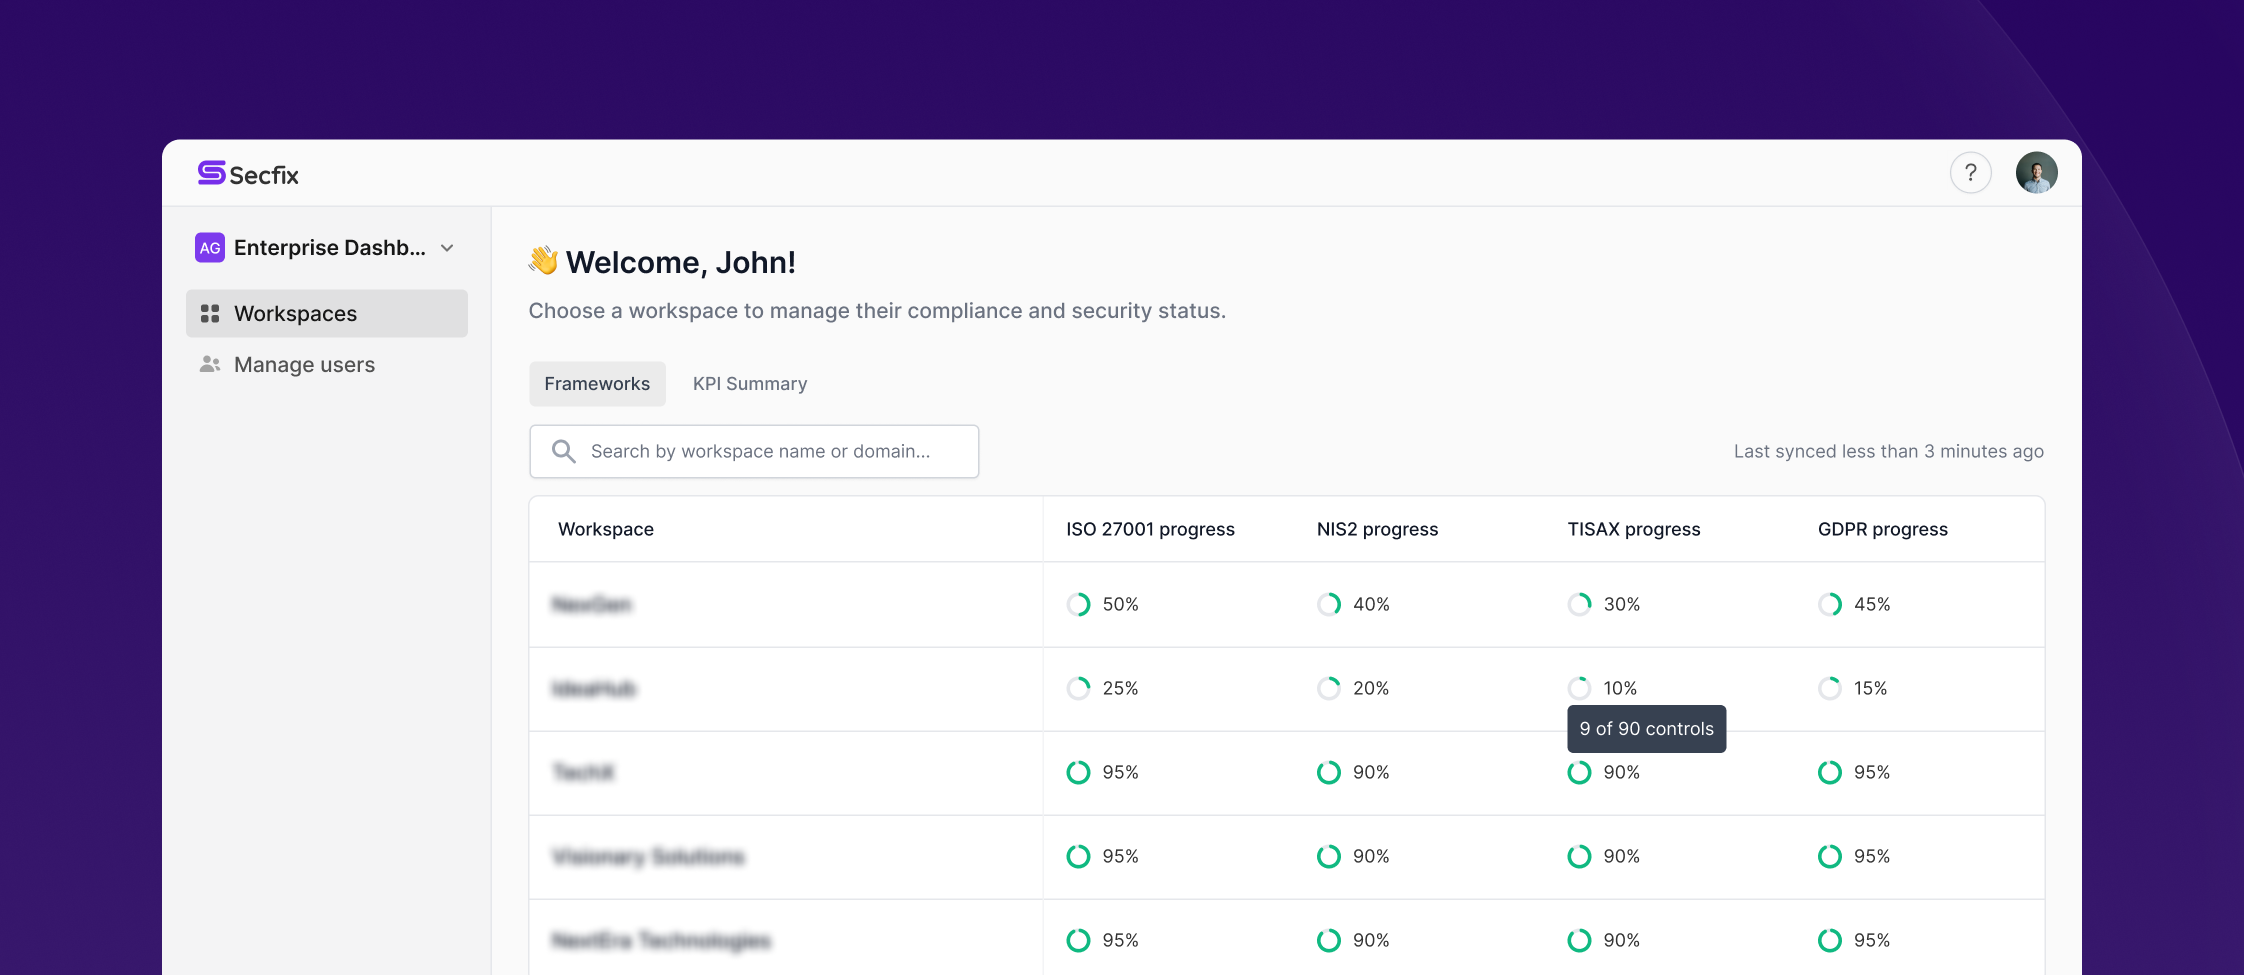Open the user profile avatar
Viewport: 2244px width, 975px height.
pos(2036,173)
